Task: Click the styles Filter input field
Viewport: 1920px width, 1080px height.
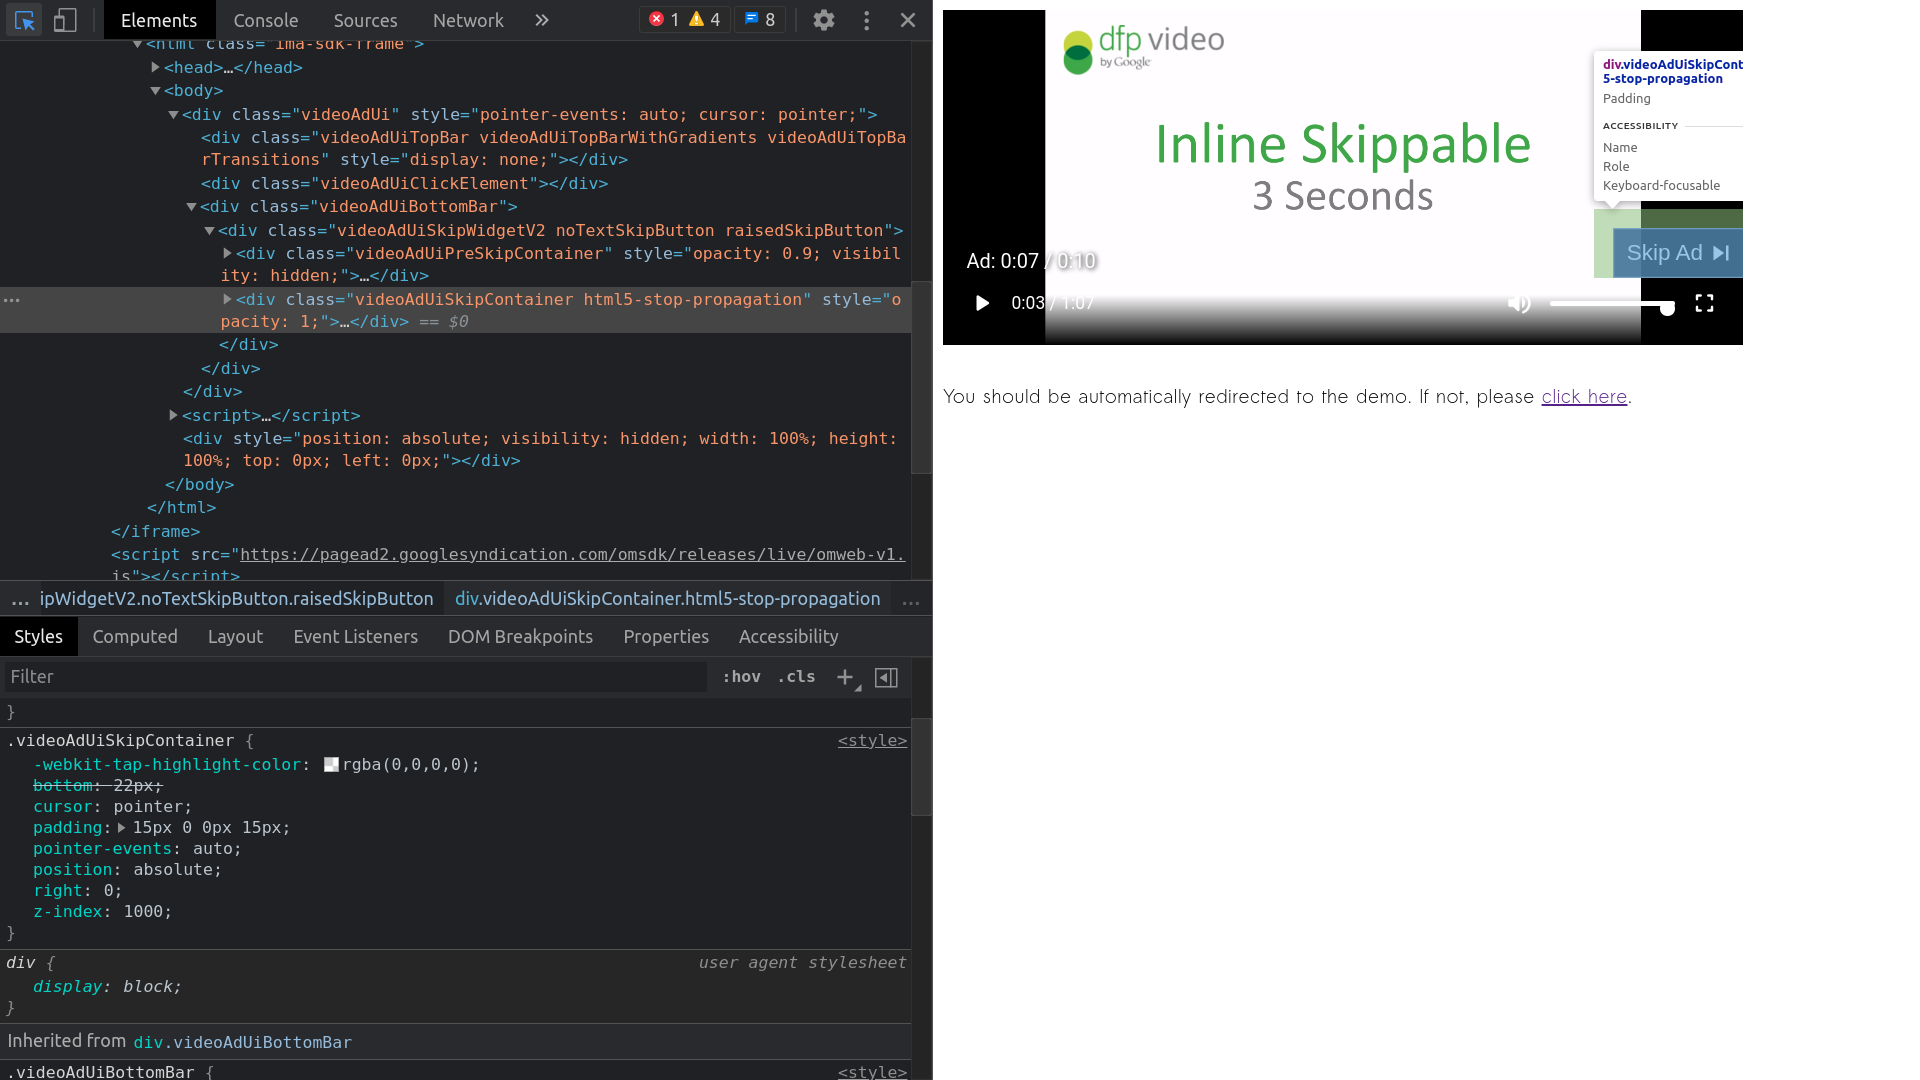Action: [200, 677]
